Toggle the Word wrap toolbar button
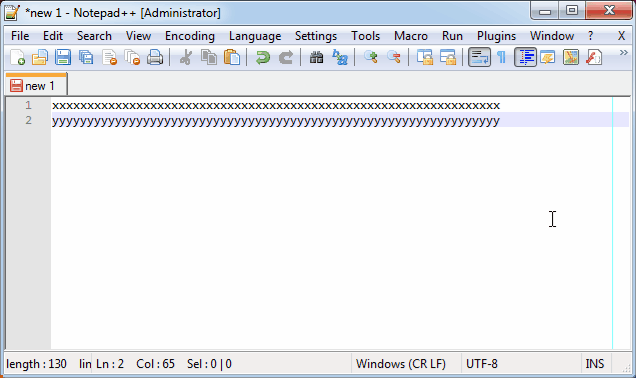The width and height of the screenshot is (636, 378). coord(479,57)
